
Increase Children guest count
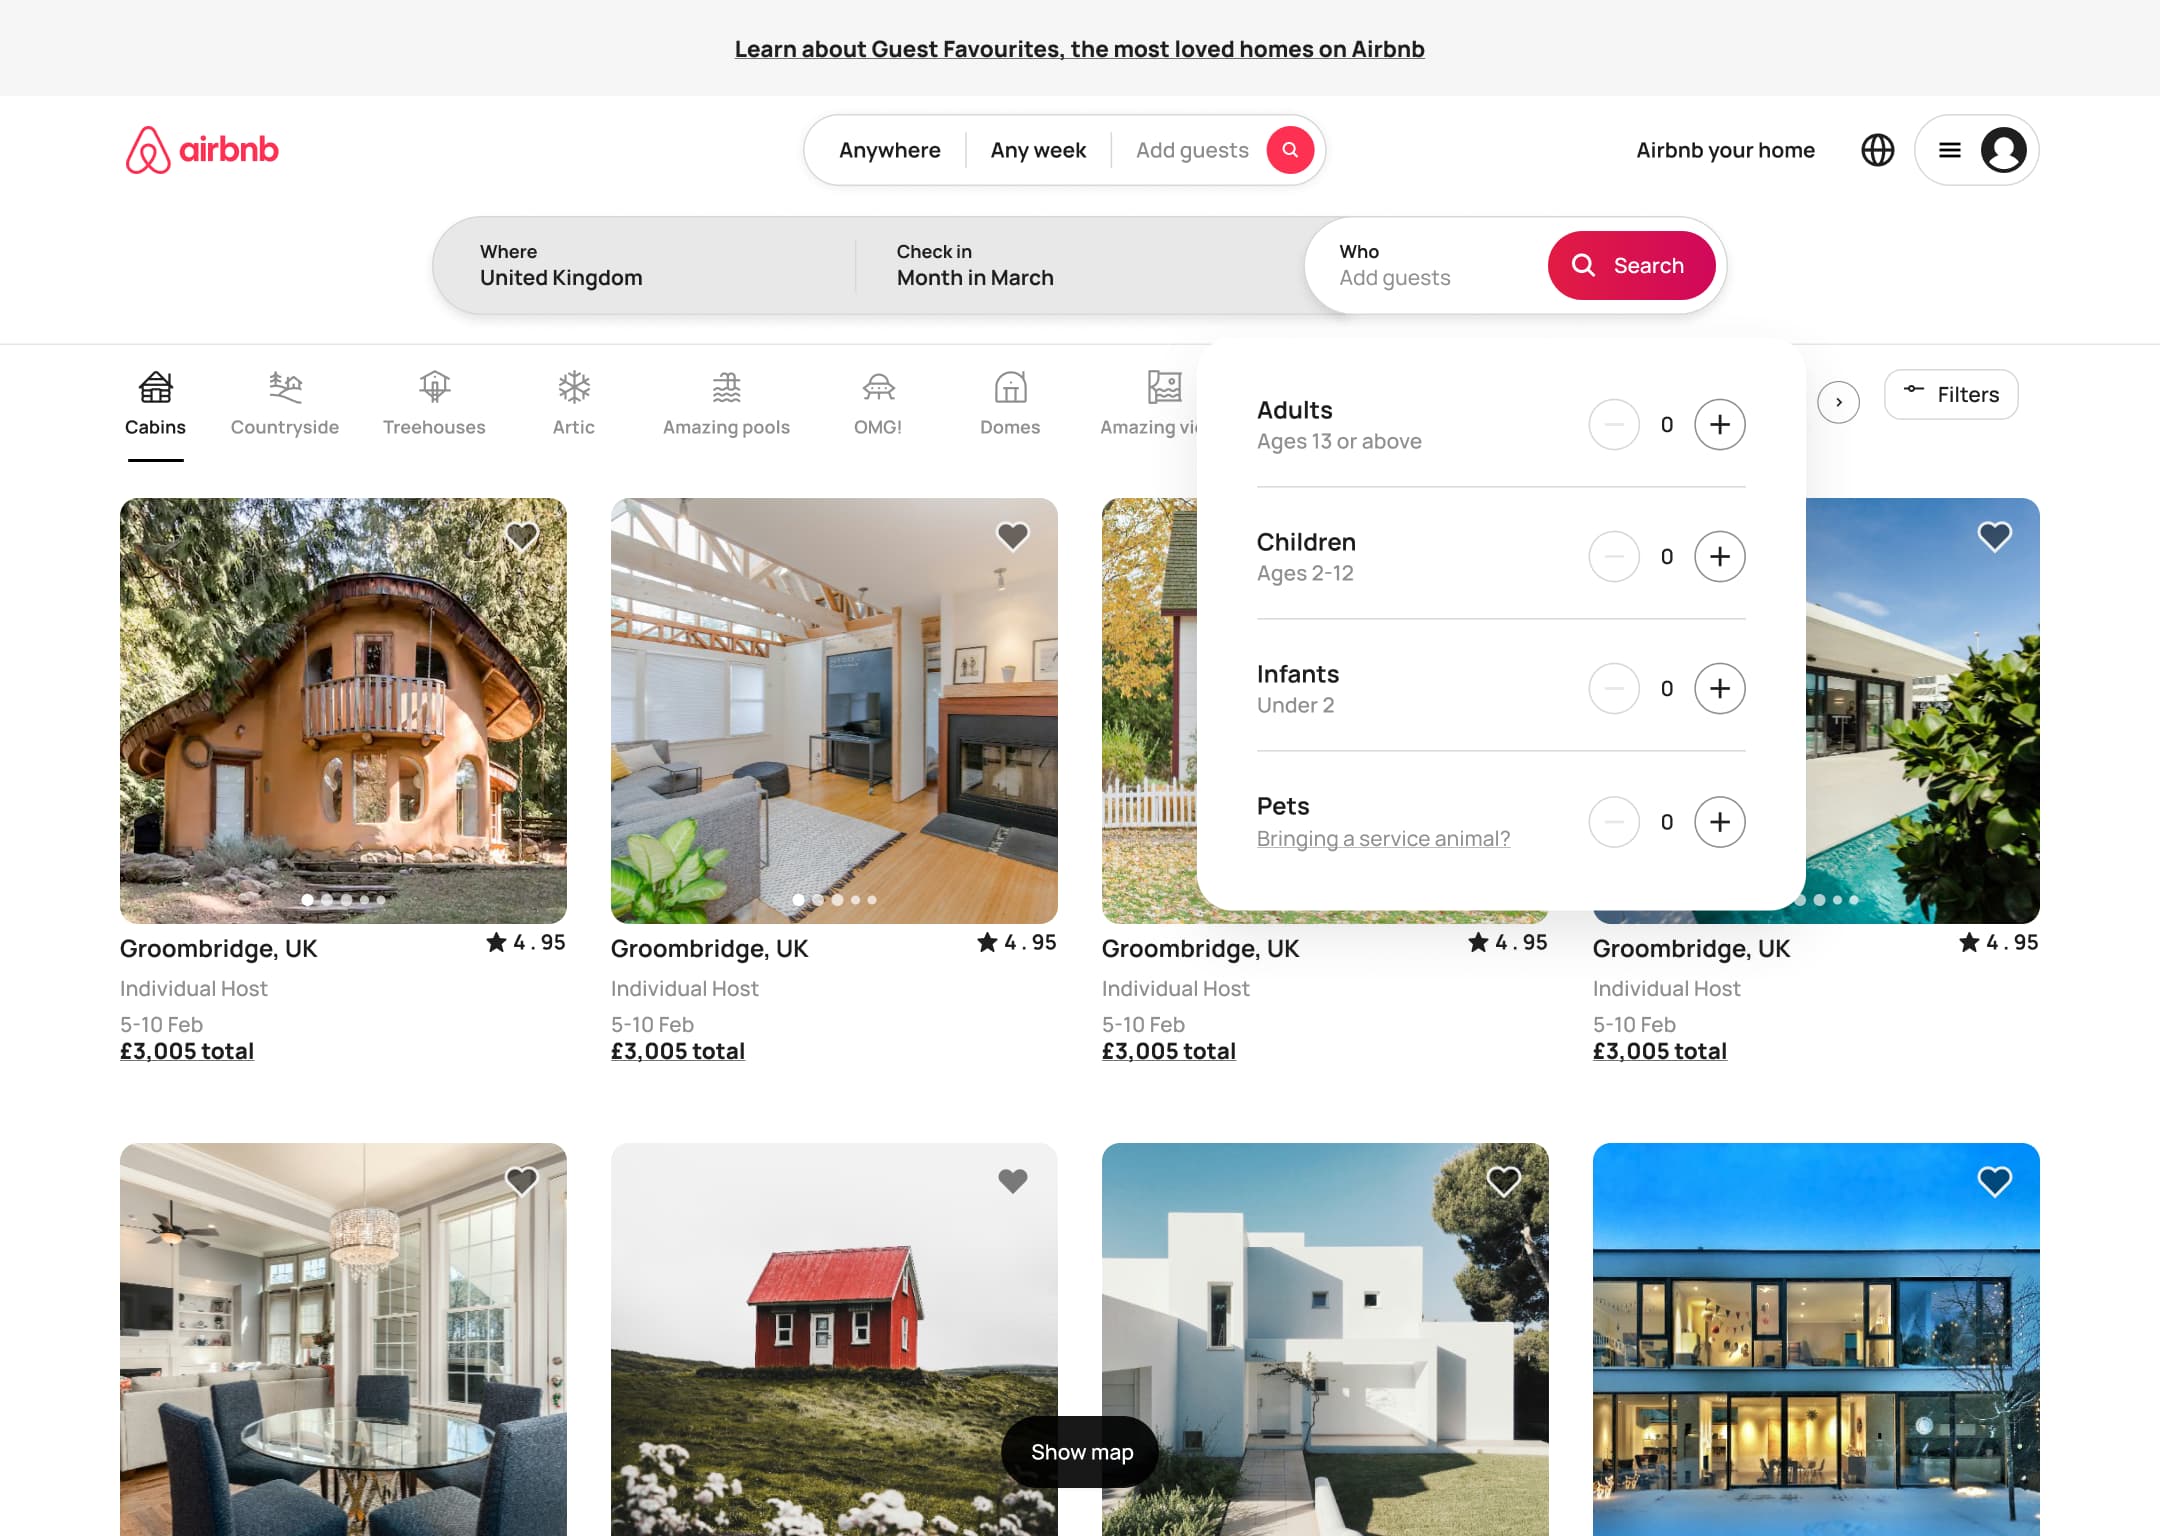pos(1719,556)
